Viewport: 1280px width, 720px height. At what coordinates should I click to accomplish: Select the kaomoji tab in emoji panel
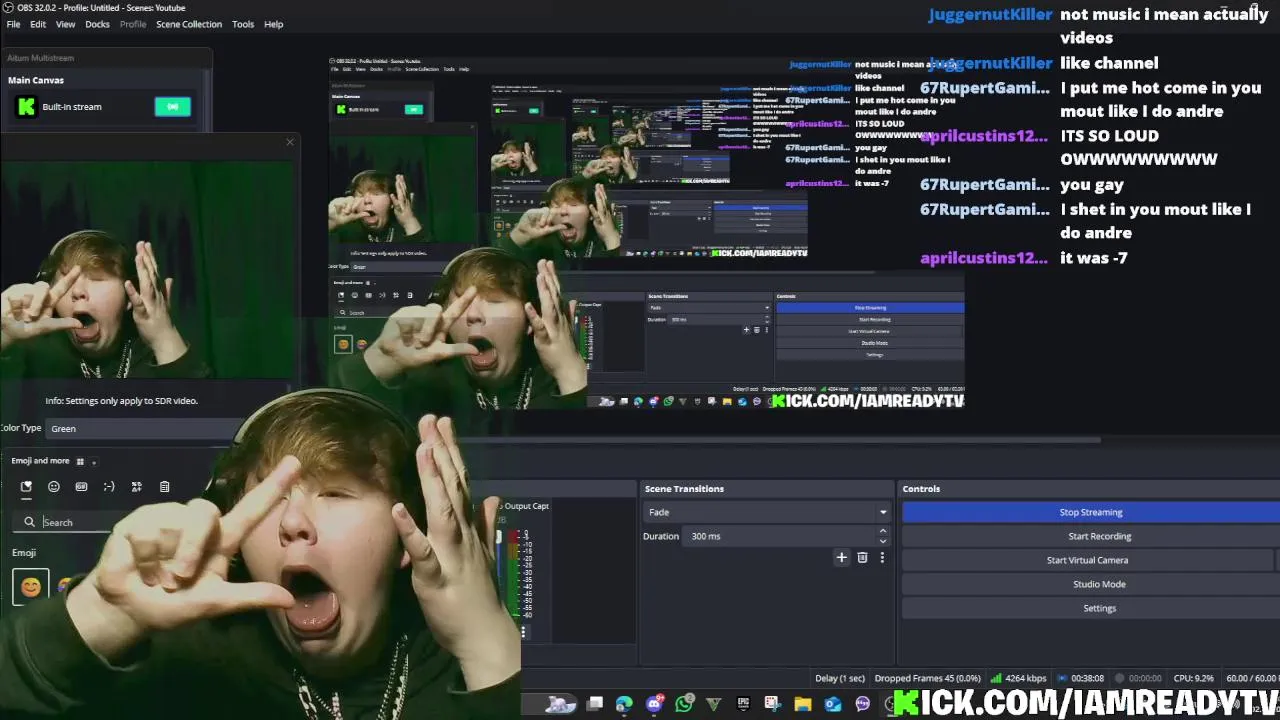pyautogui.click(x=109, y=487)
